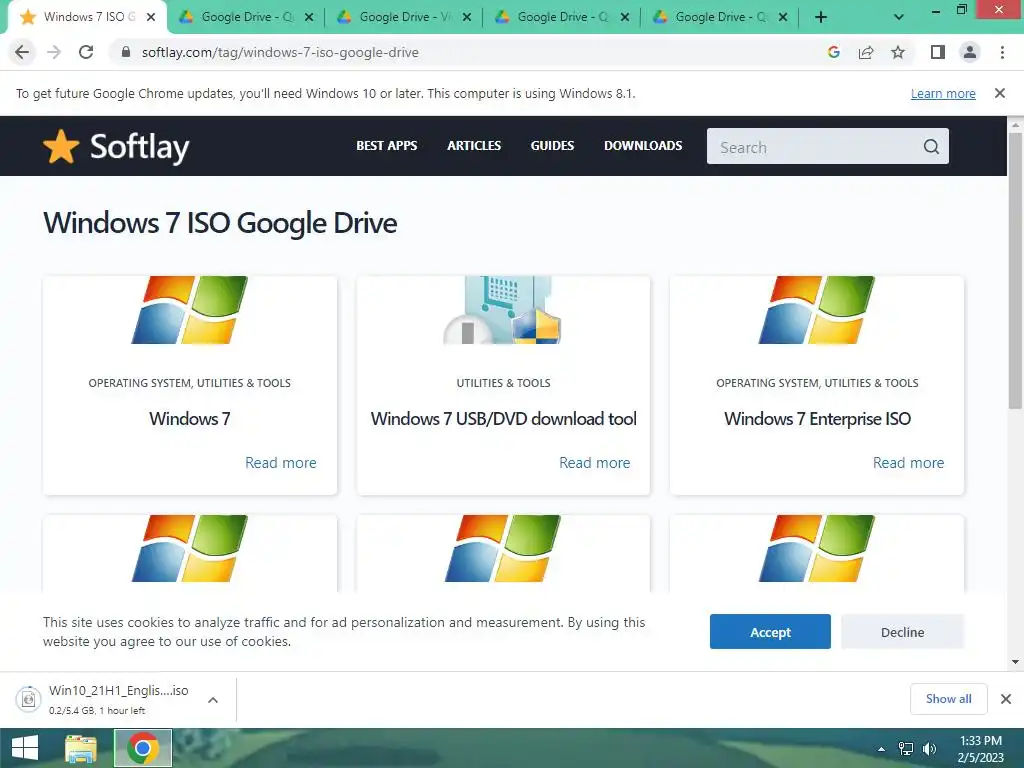Click Show all downloads
The height and width of the screenshot is (768, 1024).
coord(949,699)
